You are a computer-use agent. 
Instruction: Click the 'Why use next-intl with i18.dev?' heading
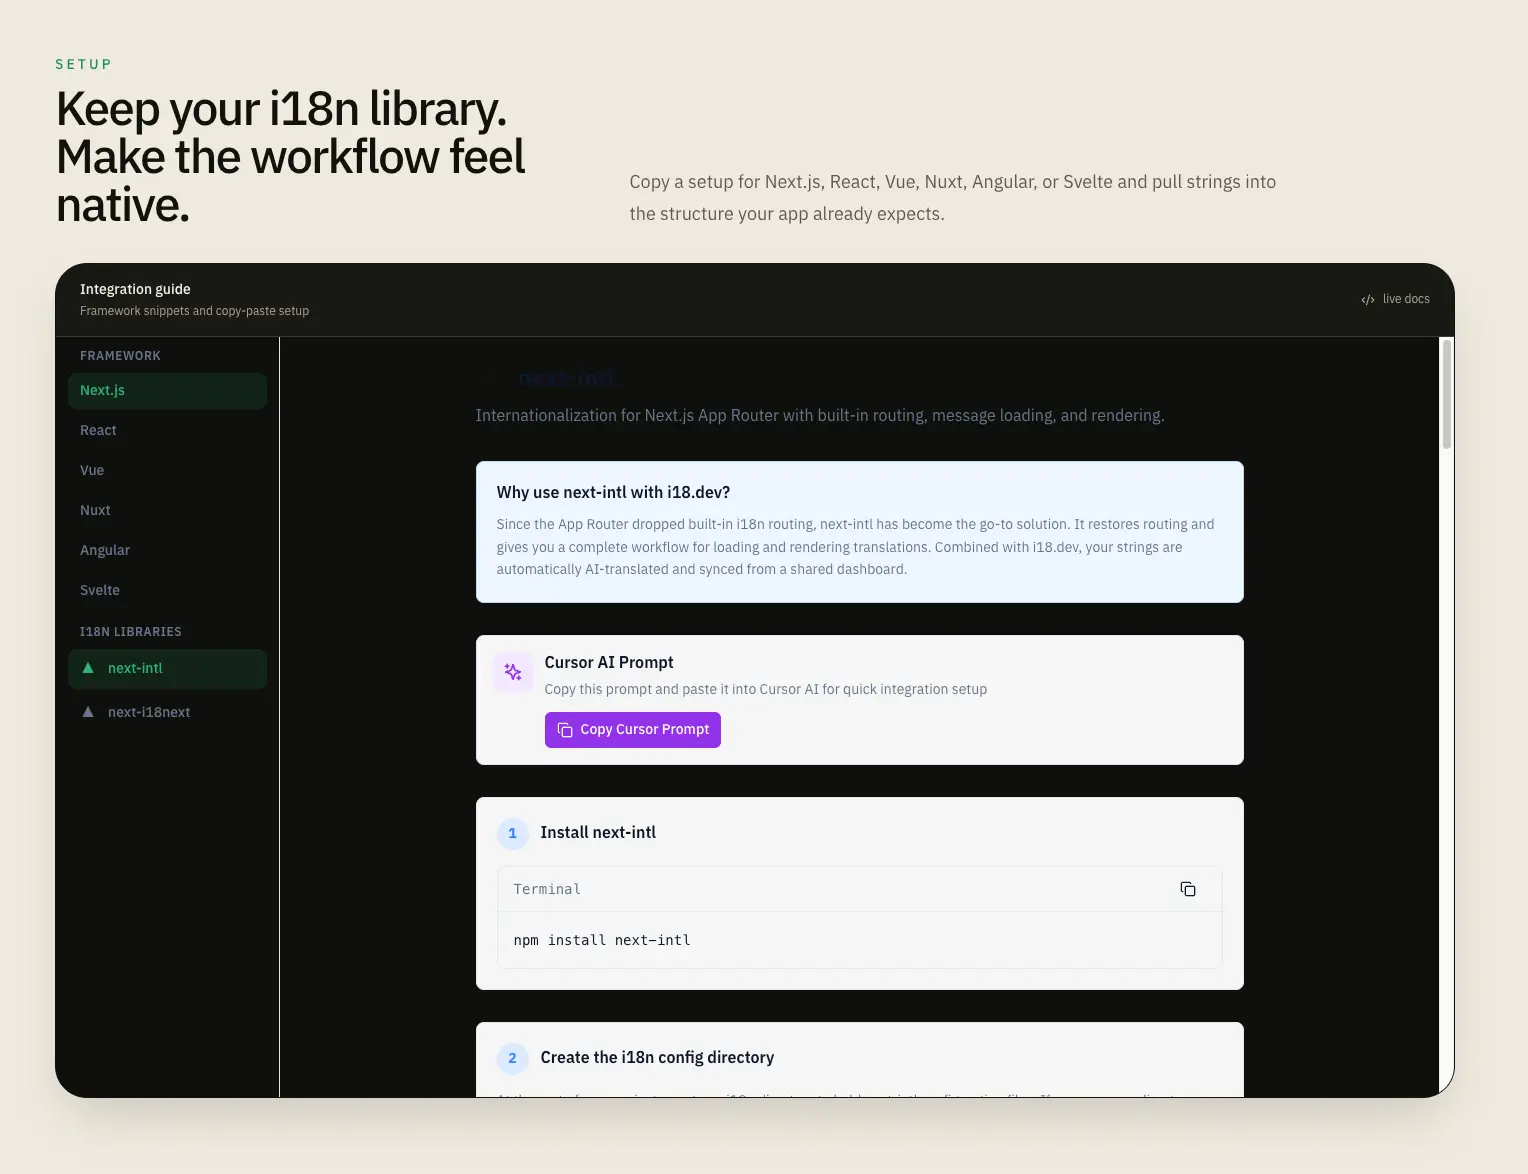pos(613,493)
